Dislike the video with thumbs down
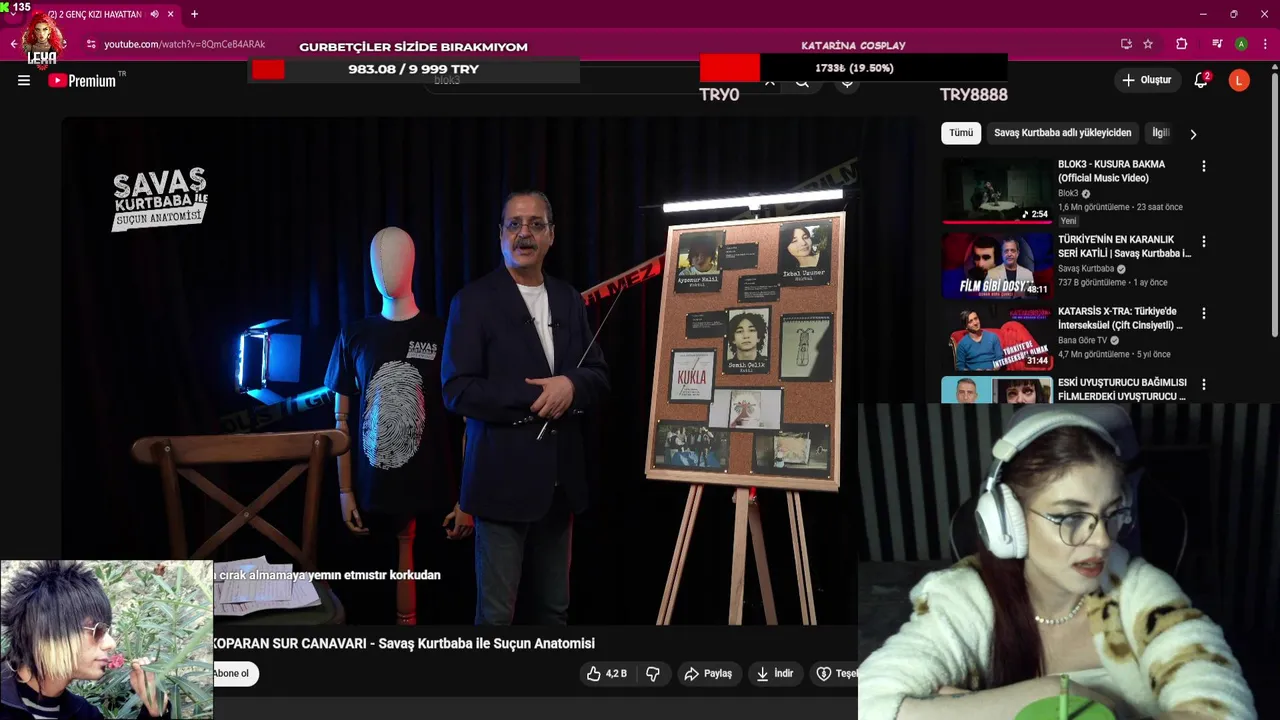 pyautogui.click(x=653, y=674)
